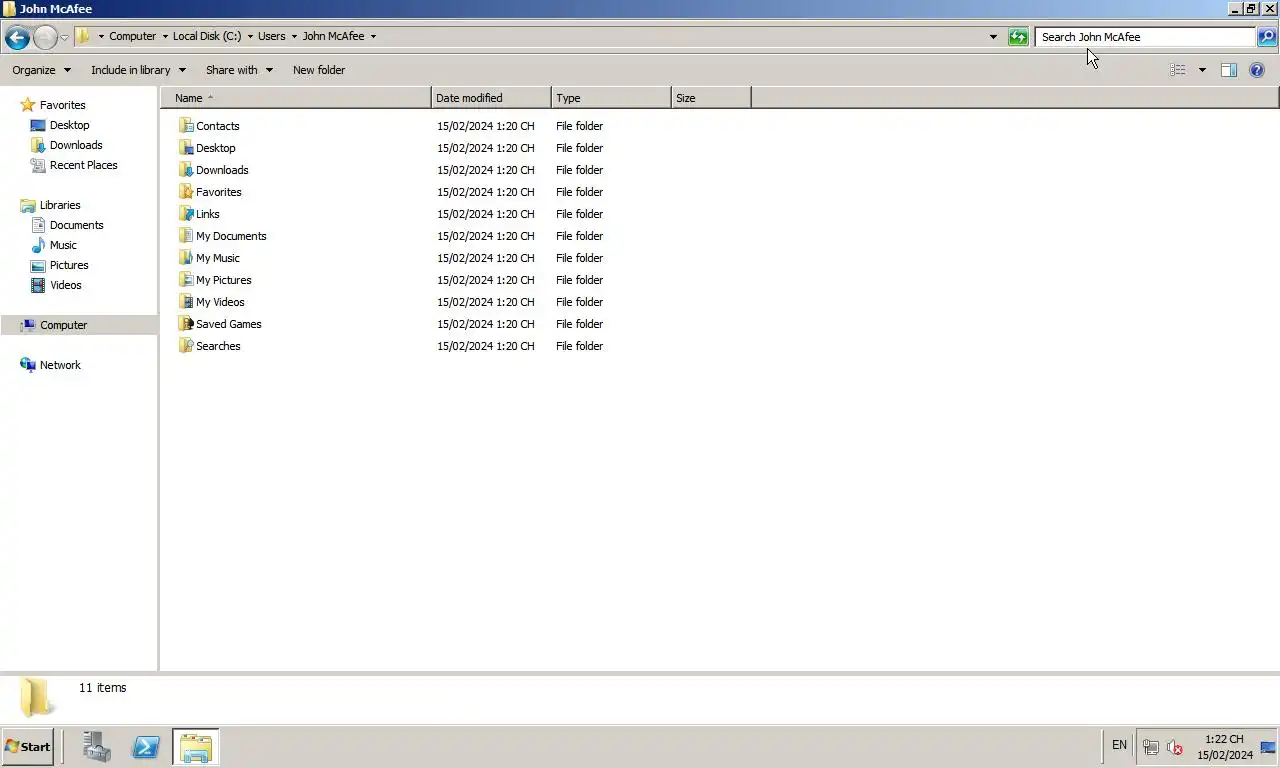This screenshot has height=768, width=1280.
Task: Select the My Pictures folder icon
Action: click(185, 280)
